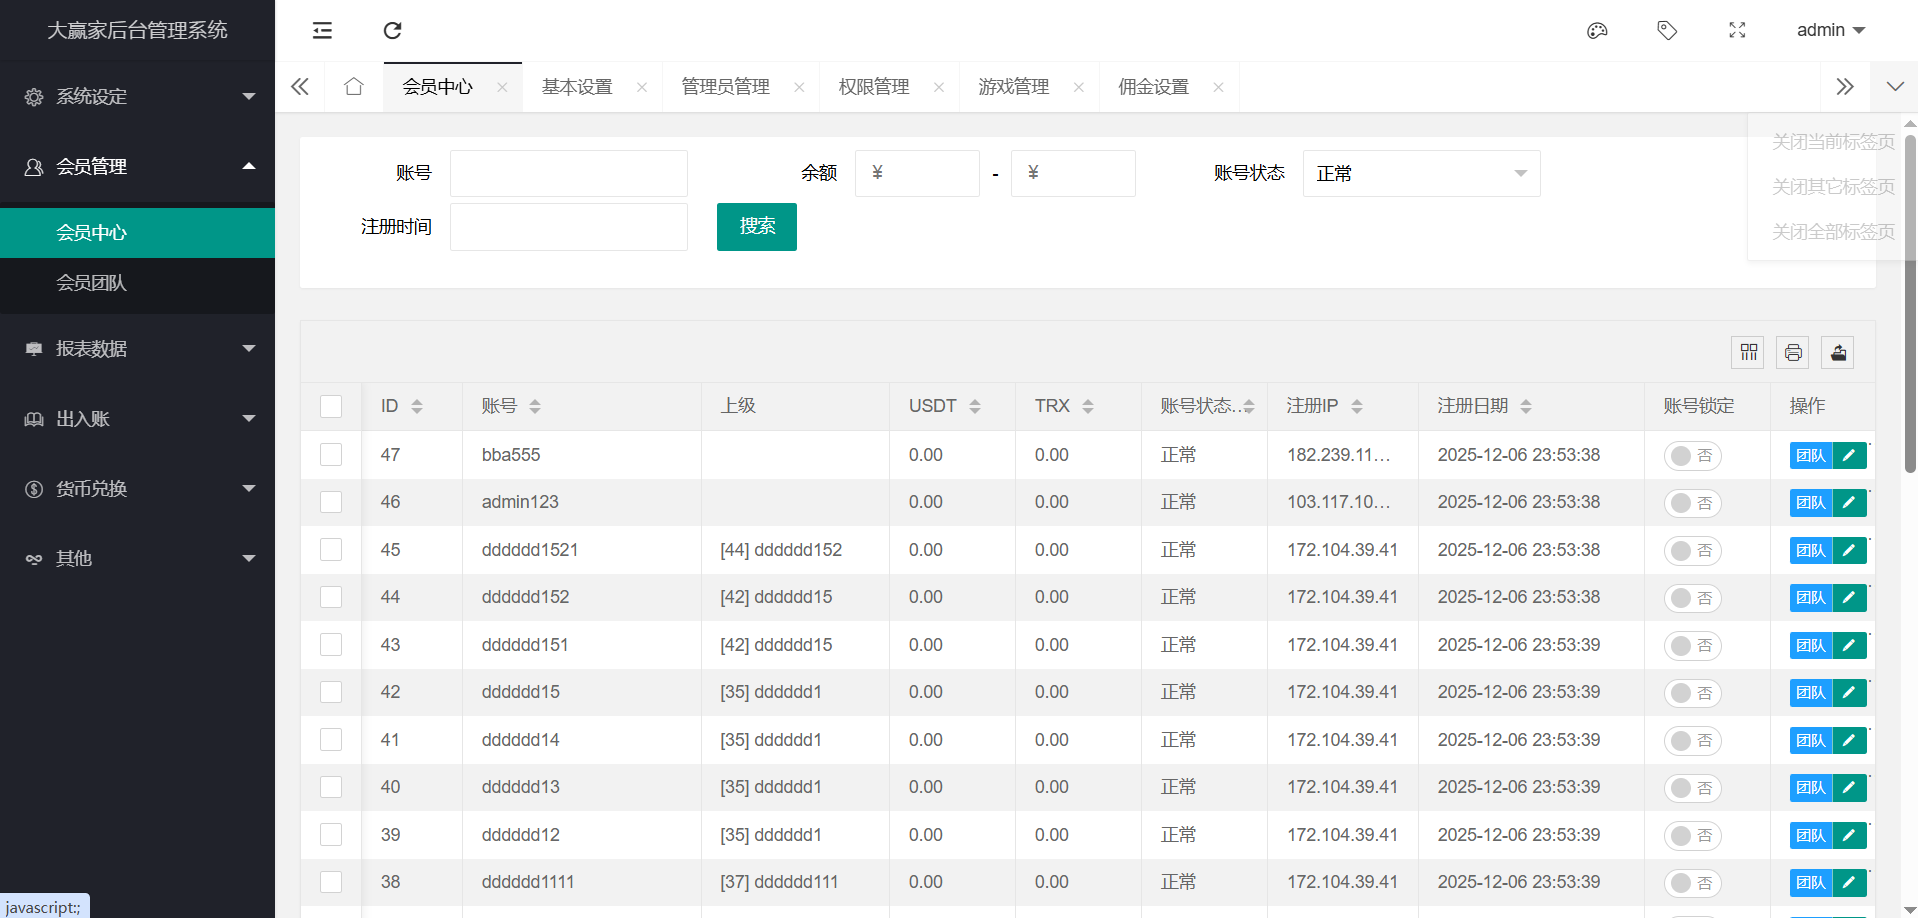Go to home tab icon
Screen dimensions: 1918x918
[353, 87]
